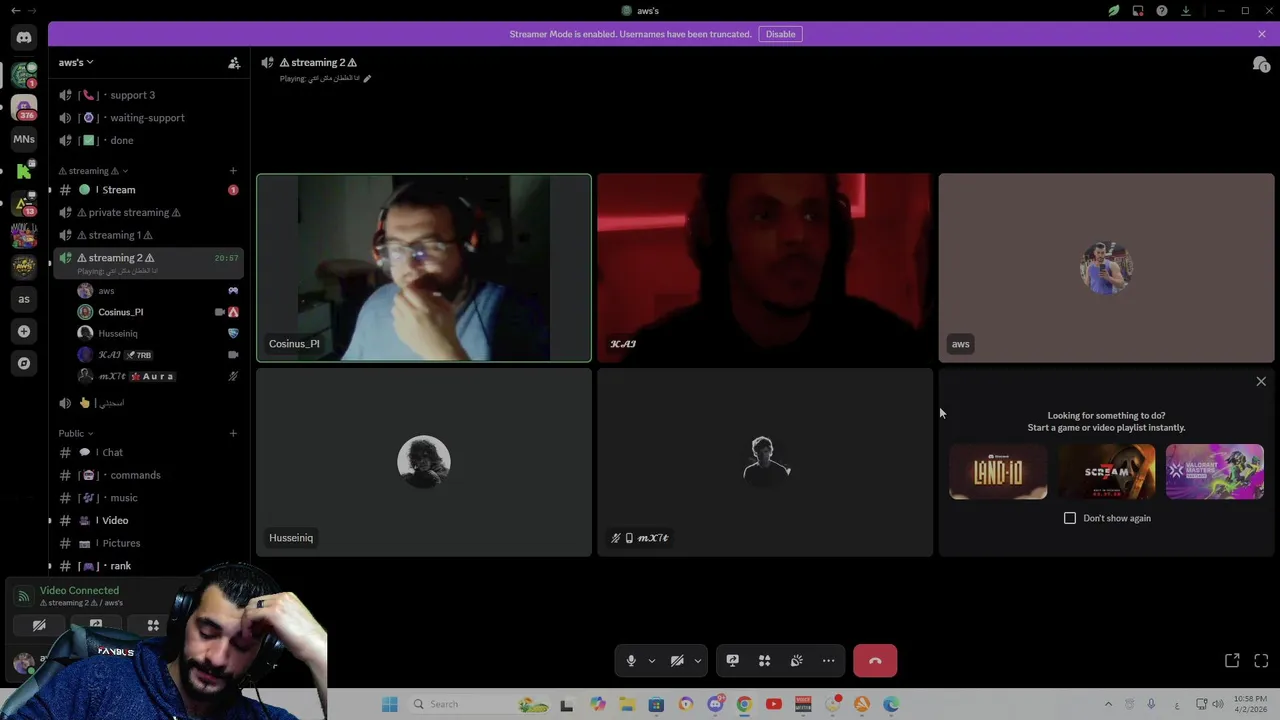
Task: Select Cosinus_PI in channel member list
Action: point(158,312)
